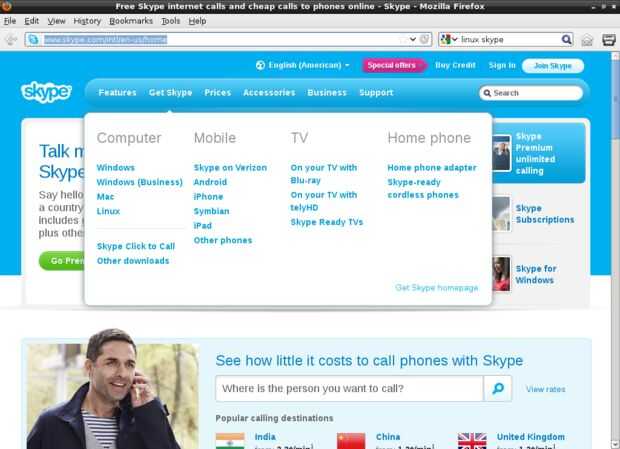Open the Edit menu
This screenshot has width=620, height=449.
tap(32, 21)
